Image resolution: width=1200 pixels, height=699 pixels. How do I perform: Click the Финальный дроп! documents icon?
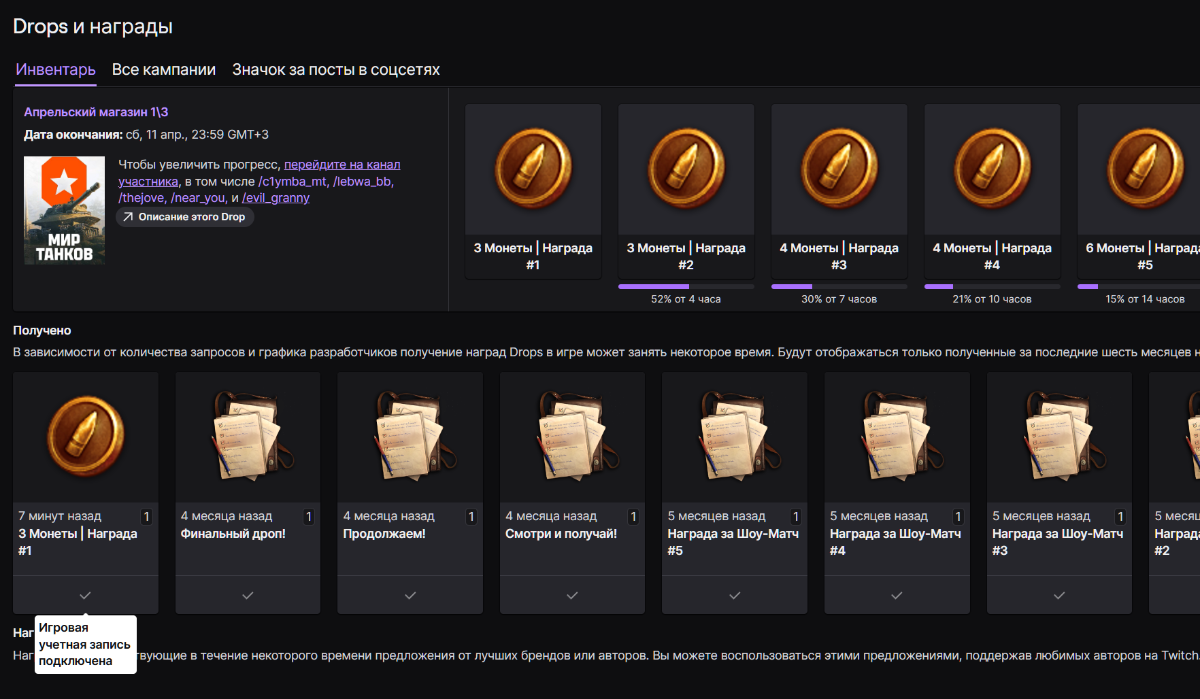(247, 436)
